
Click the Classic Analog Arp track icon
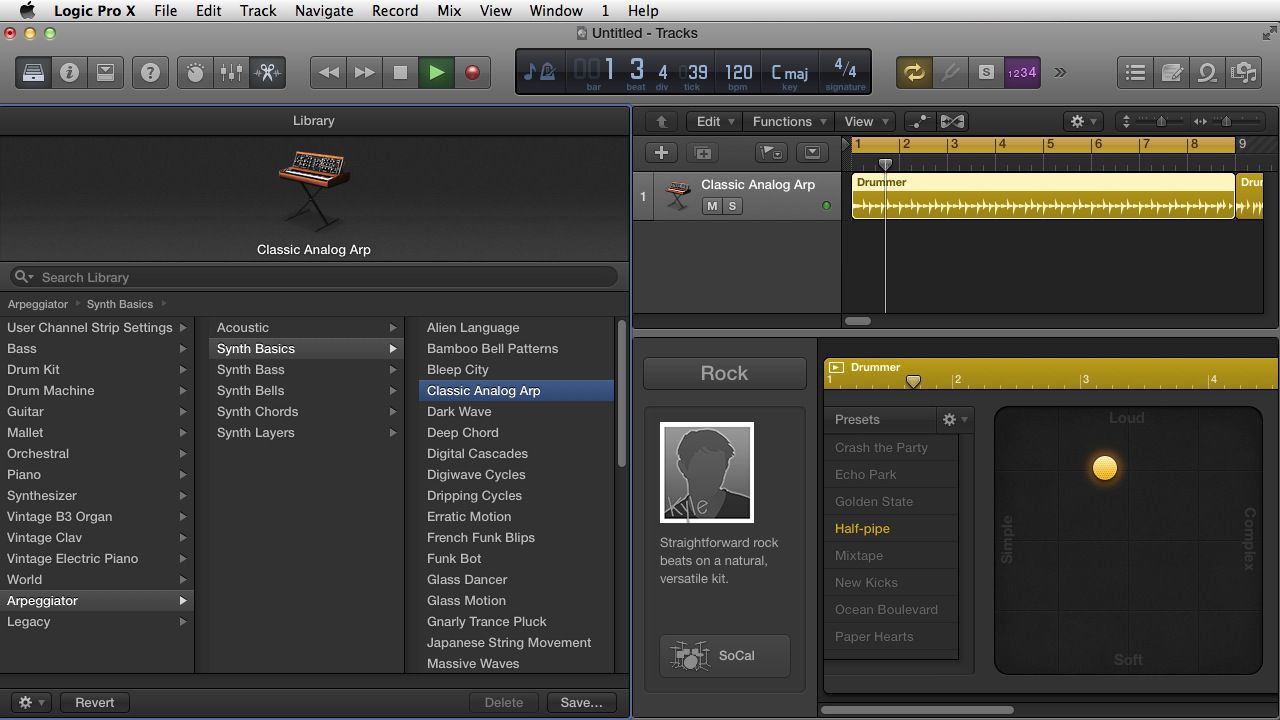click(678, 195)
